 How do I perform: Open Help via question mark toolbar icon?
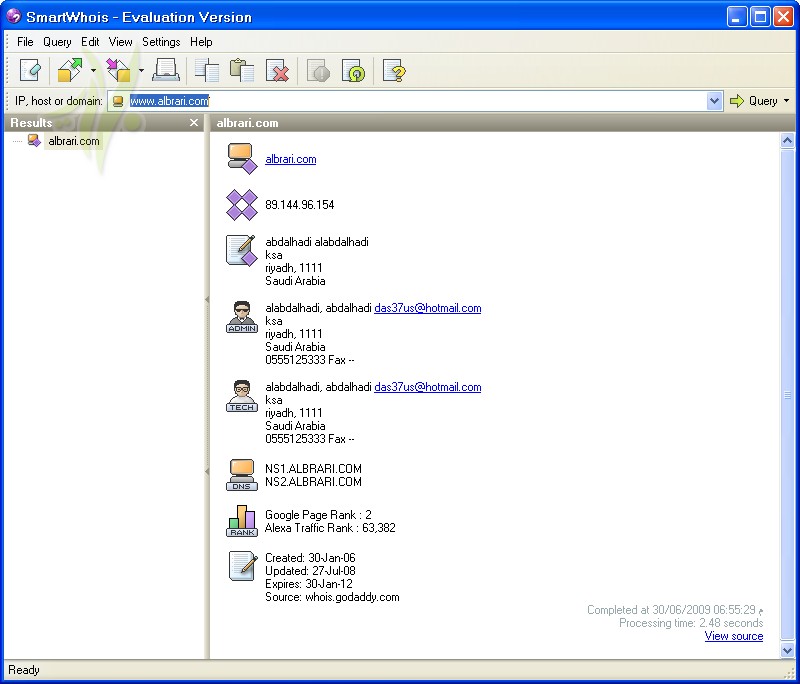coord(394,70)
